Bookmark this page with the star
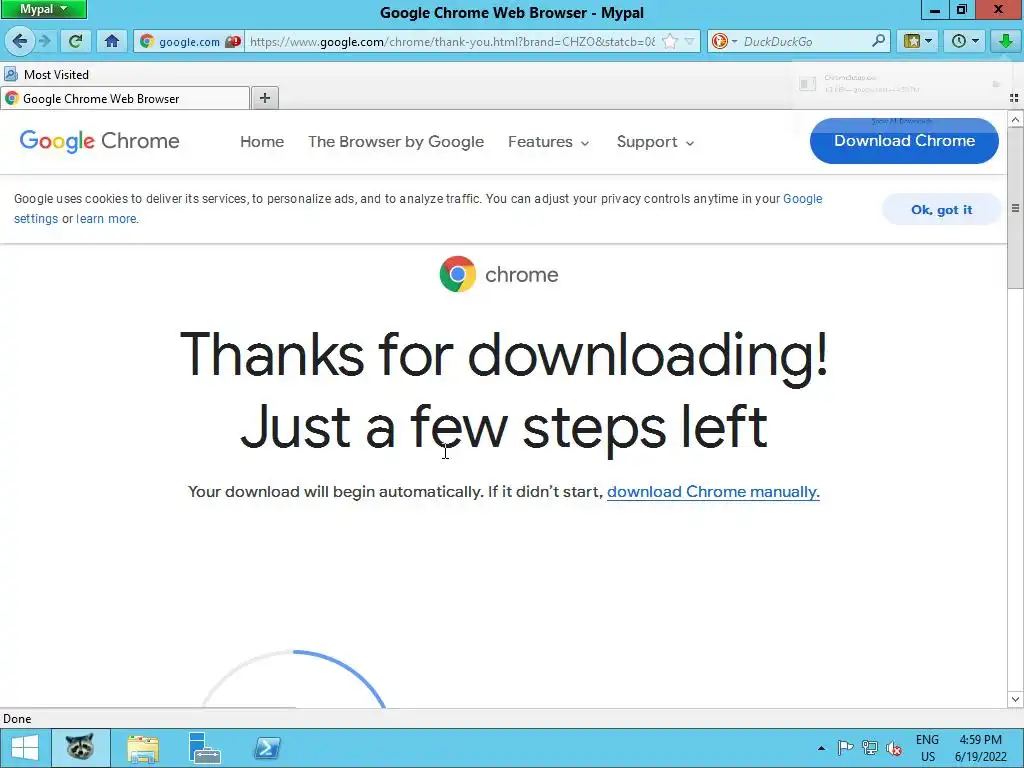The width and height of the screenshot is (1024, 768). (x=669, y=41)
